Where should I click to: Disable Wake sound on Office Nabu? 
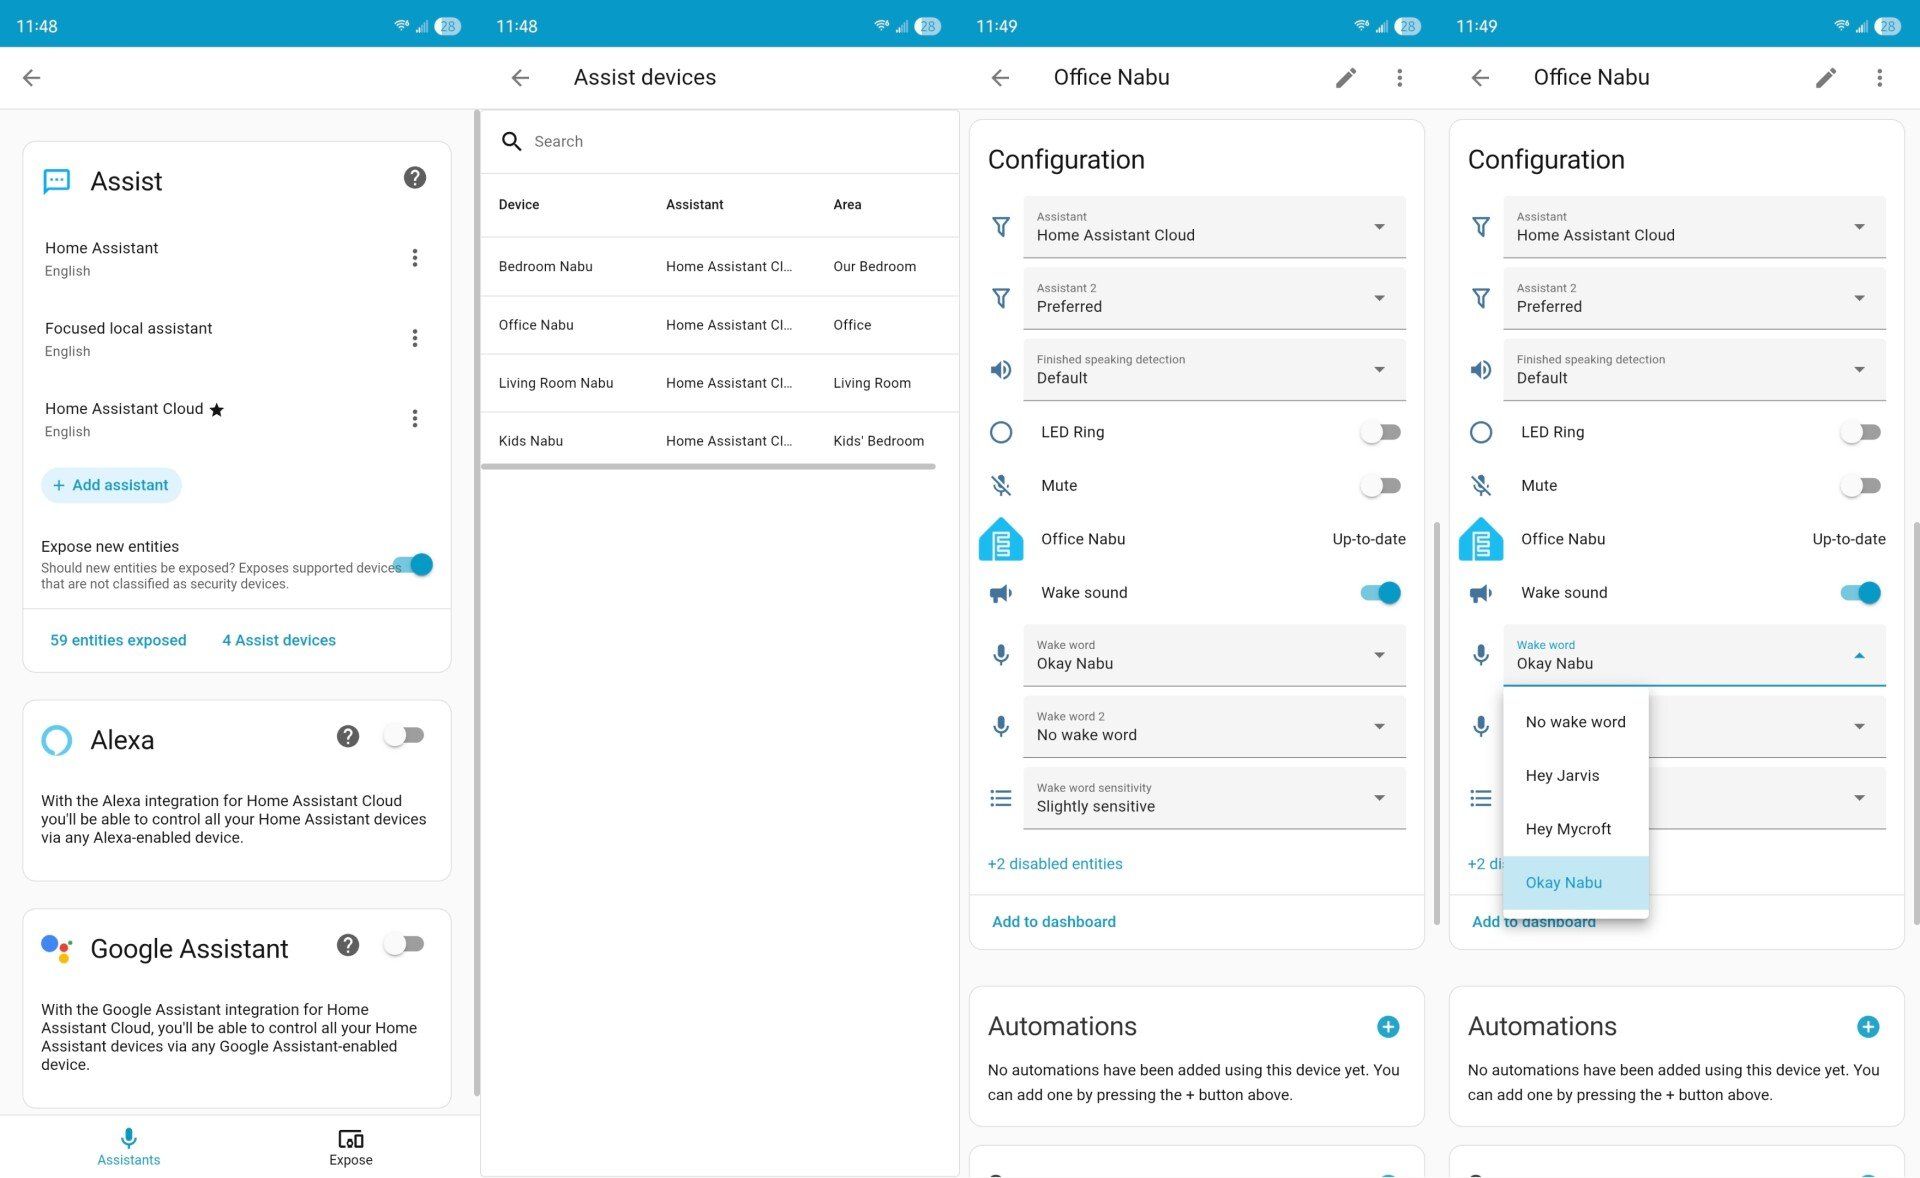(x=1378, y=592)
